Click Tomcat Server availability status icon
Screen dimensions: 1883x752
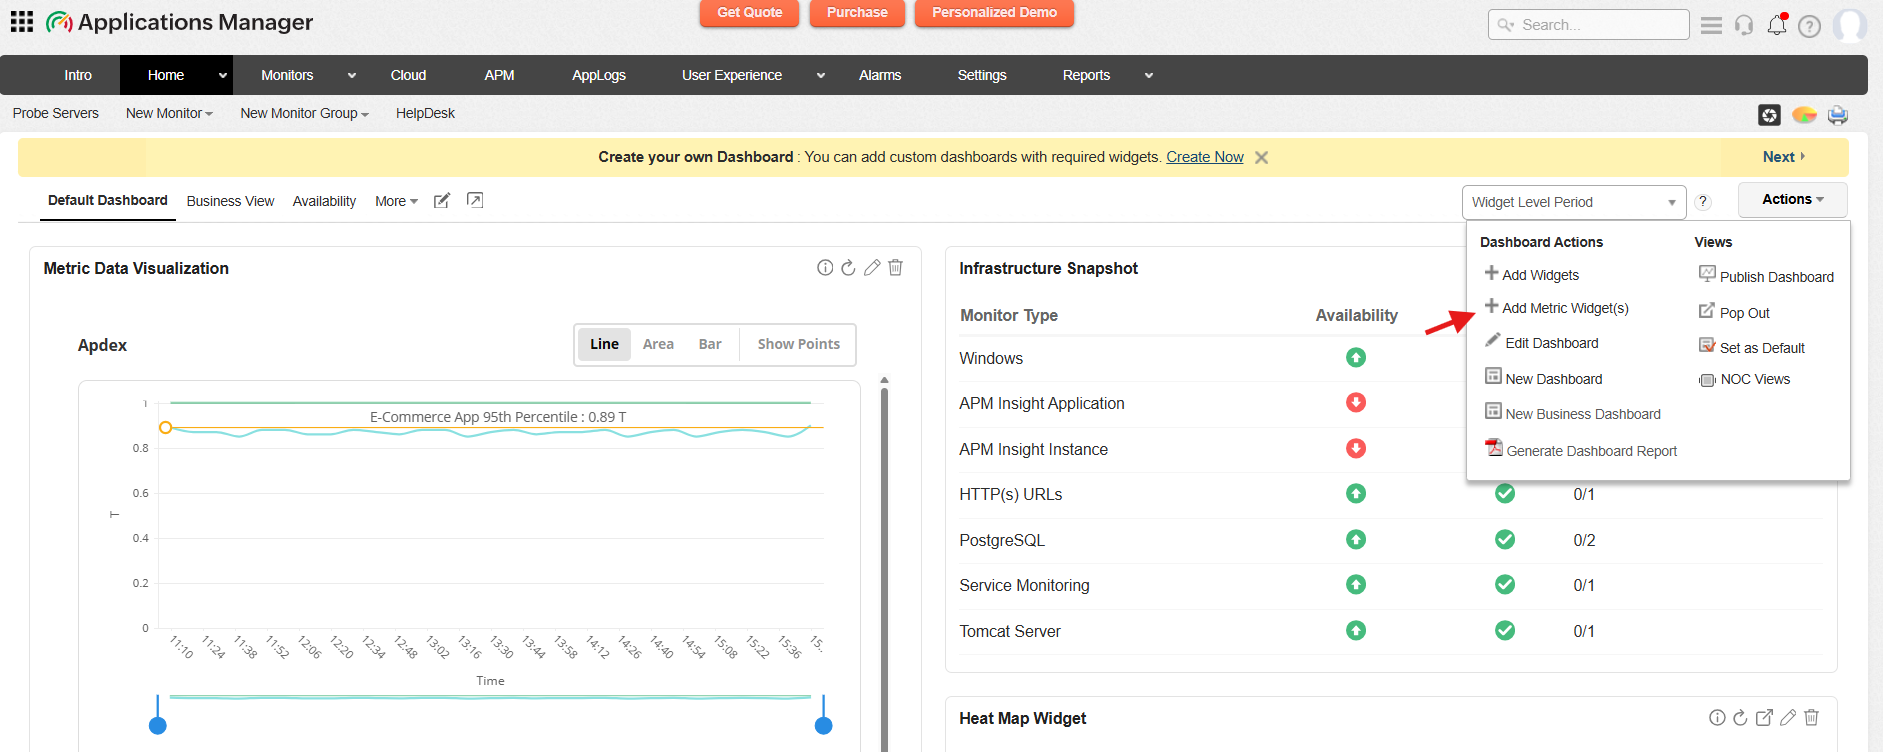1356,630
